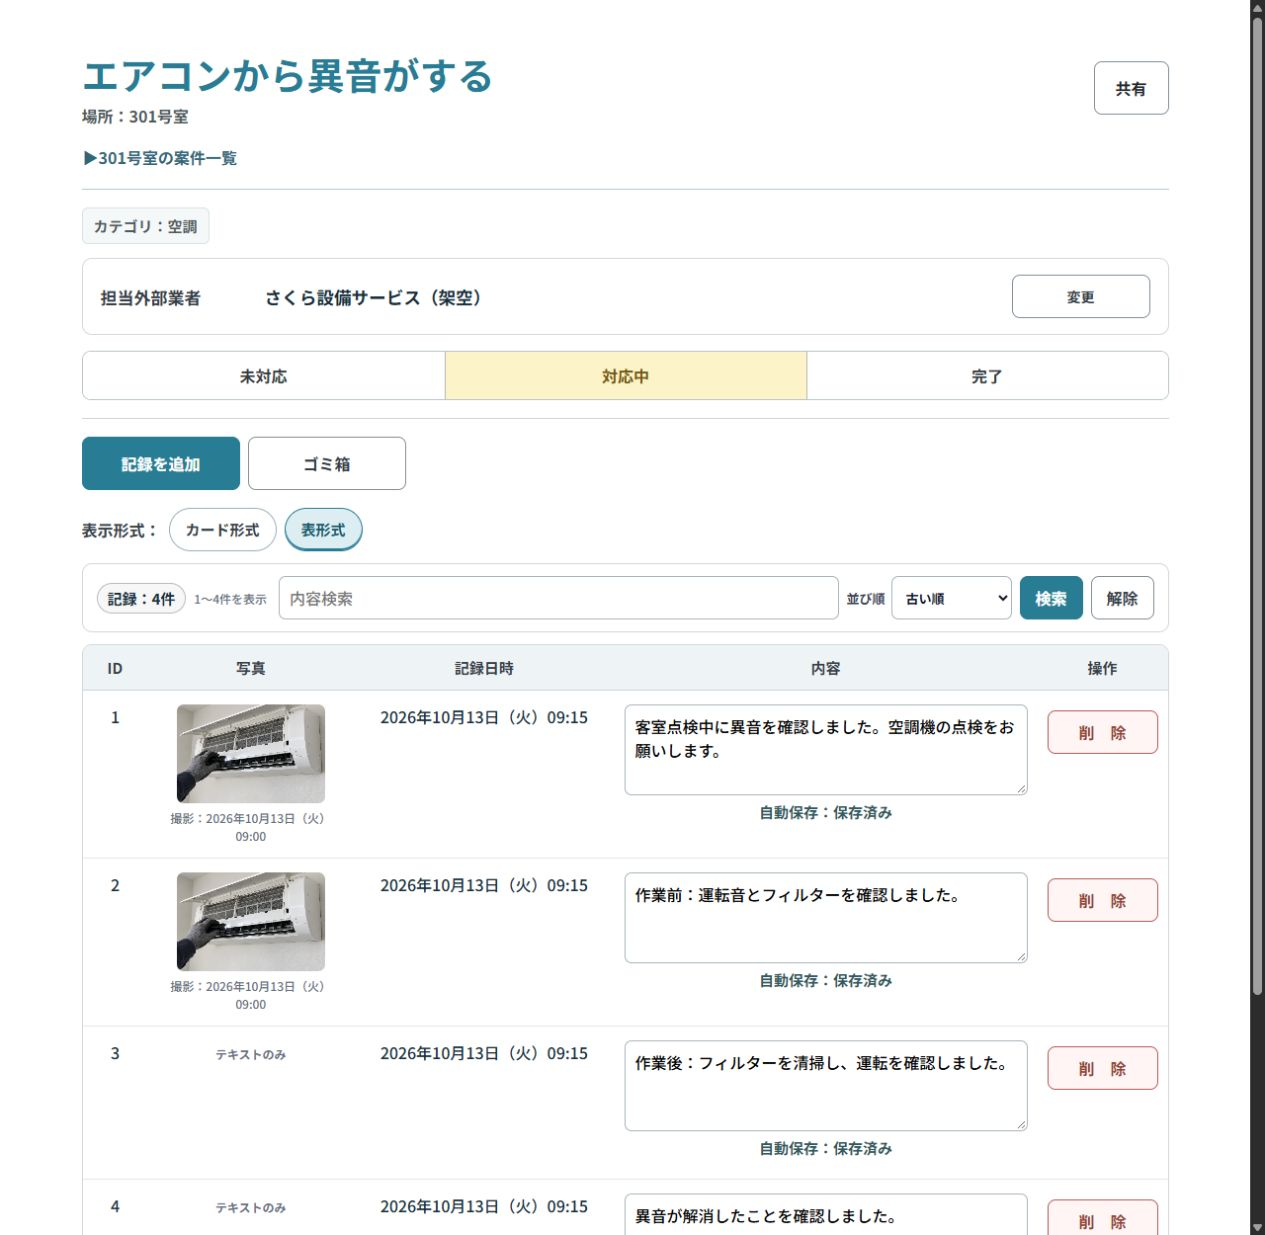The height and width of the screenshot is (1235, 1265).
Task: Click the scrollbar up arrow
Action: coord(1257,7)
